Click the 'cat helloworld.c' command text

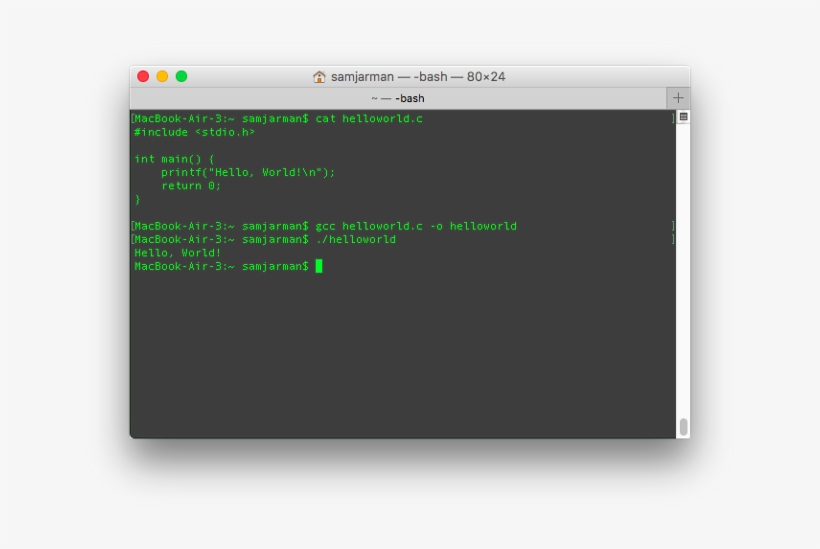[369, 119]
